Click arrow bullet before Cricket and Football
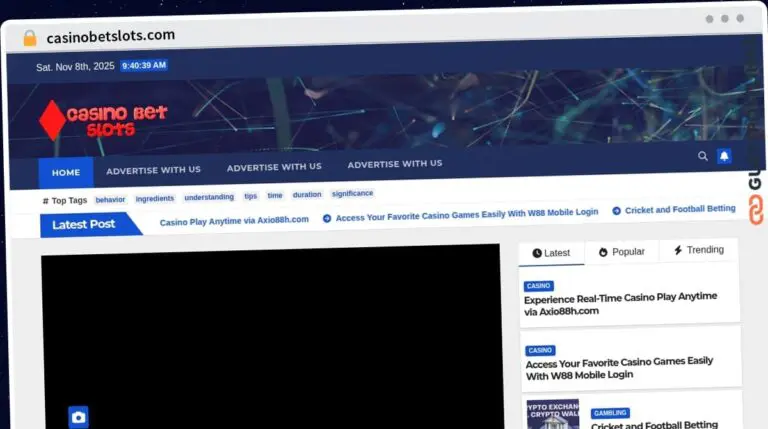 616,211
